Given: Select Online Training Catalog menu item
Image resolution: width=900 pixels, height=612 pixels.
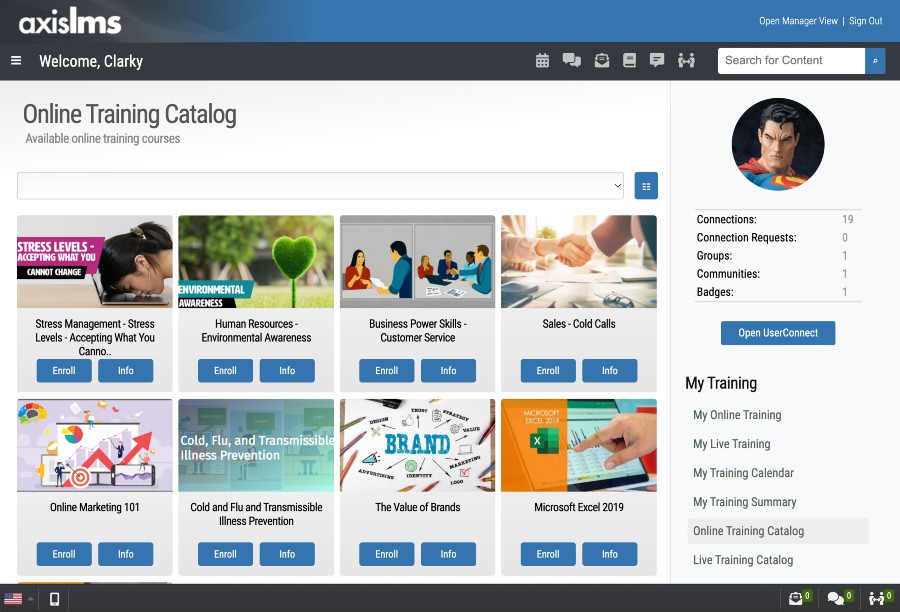Looking at the screenshot, I should tap(778, 531).
